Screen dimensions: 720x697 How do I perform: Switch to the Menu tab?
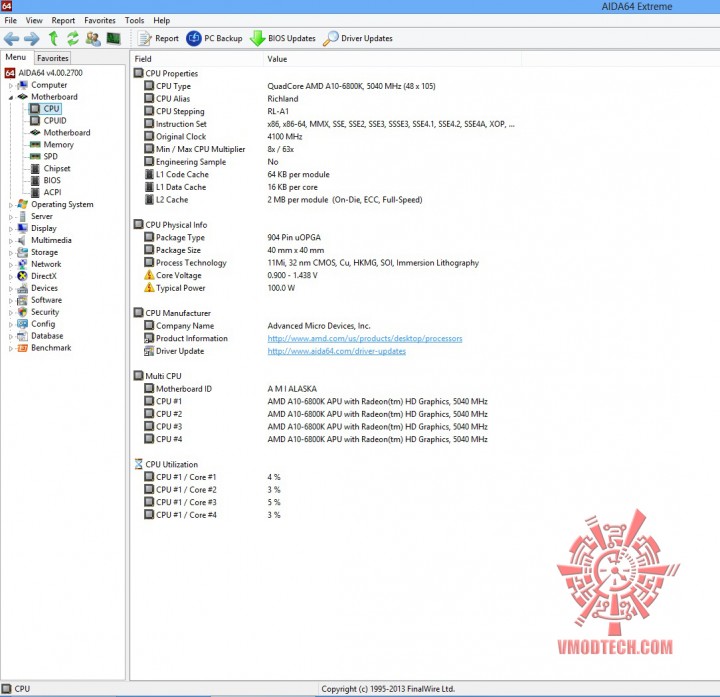(16, 57)
